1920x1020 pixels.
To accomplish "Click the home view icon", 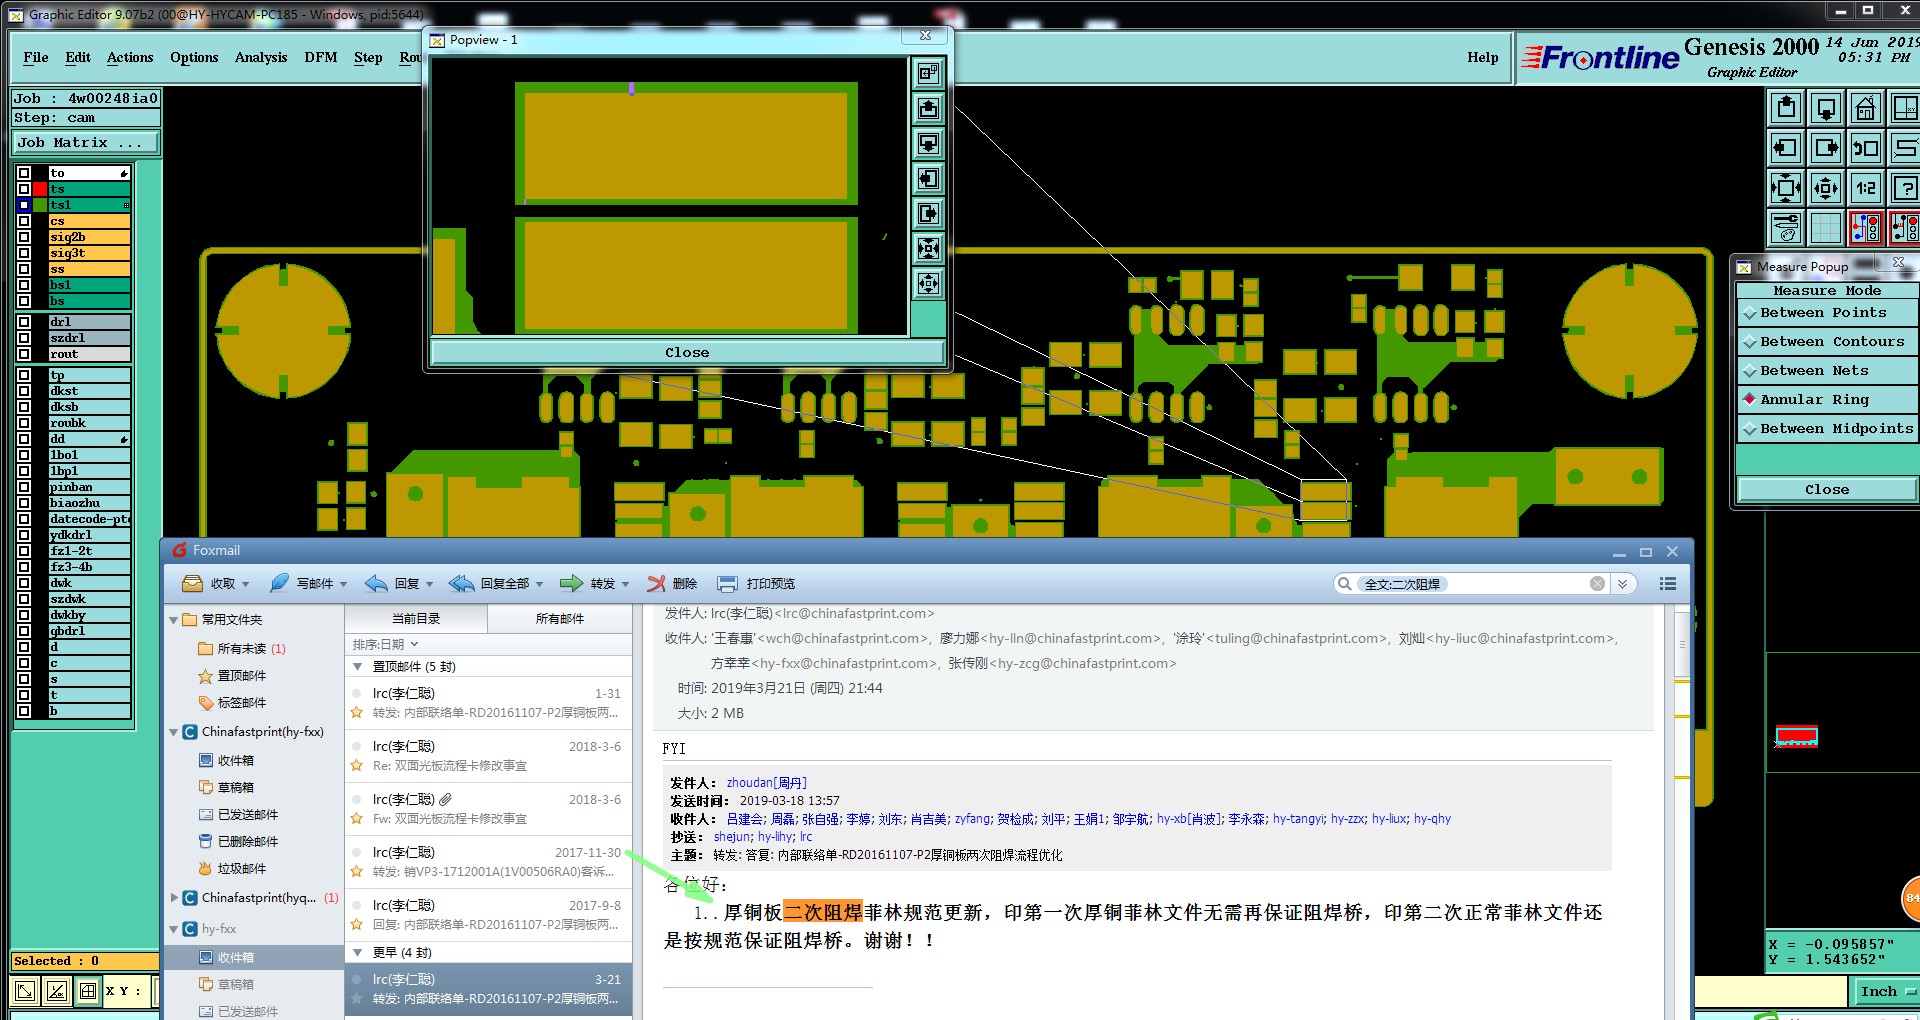I will click(1866, 108).
